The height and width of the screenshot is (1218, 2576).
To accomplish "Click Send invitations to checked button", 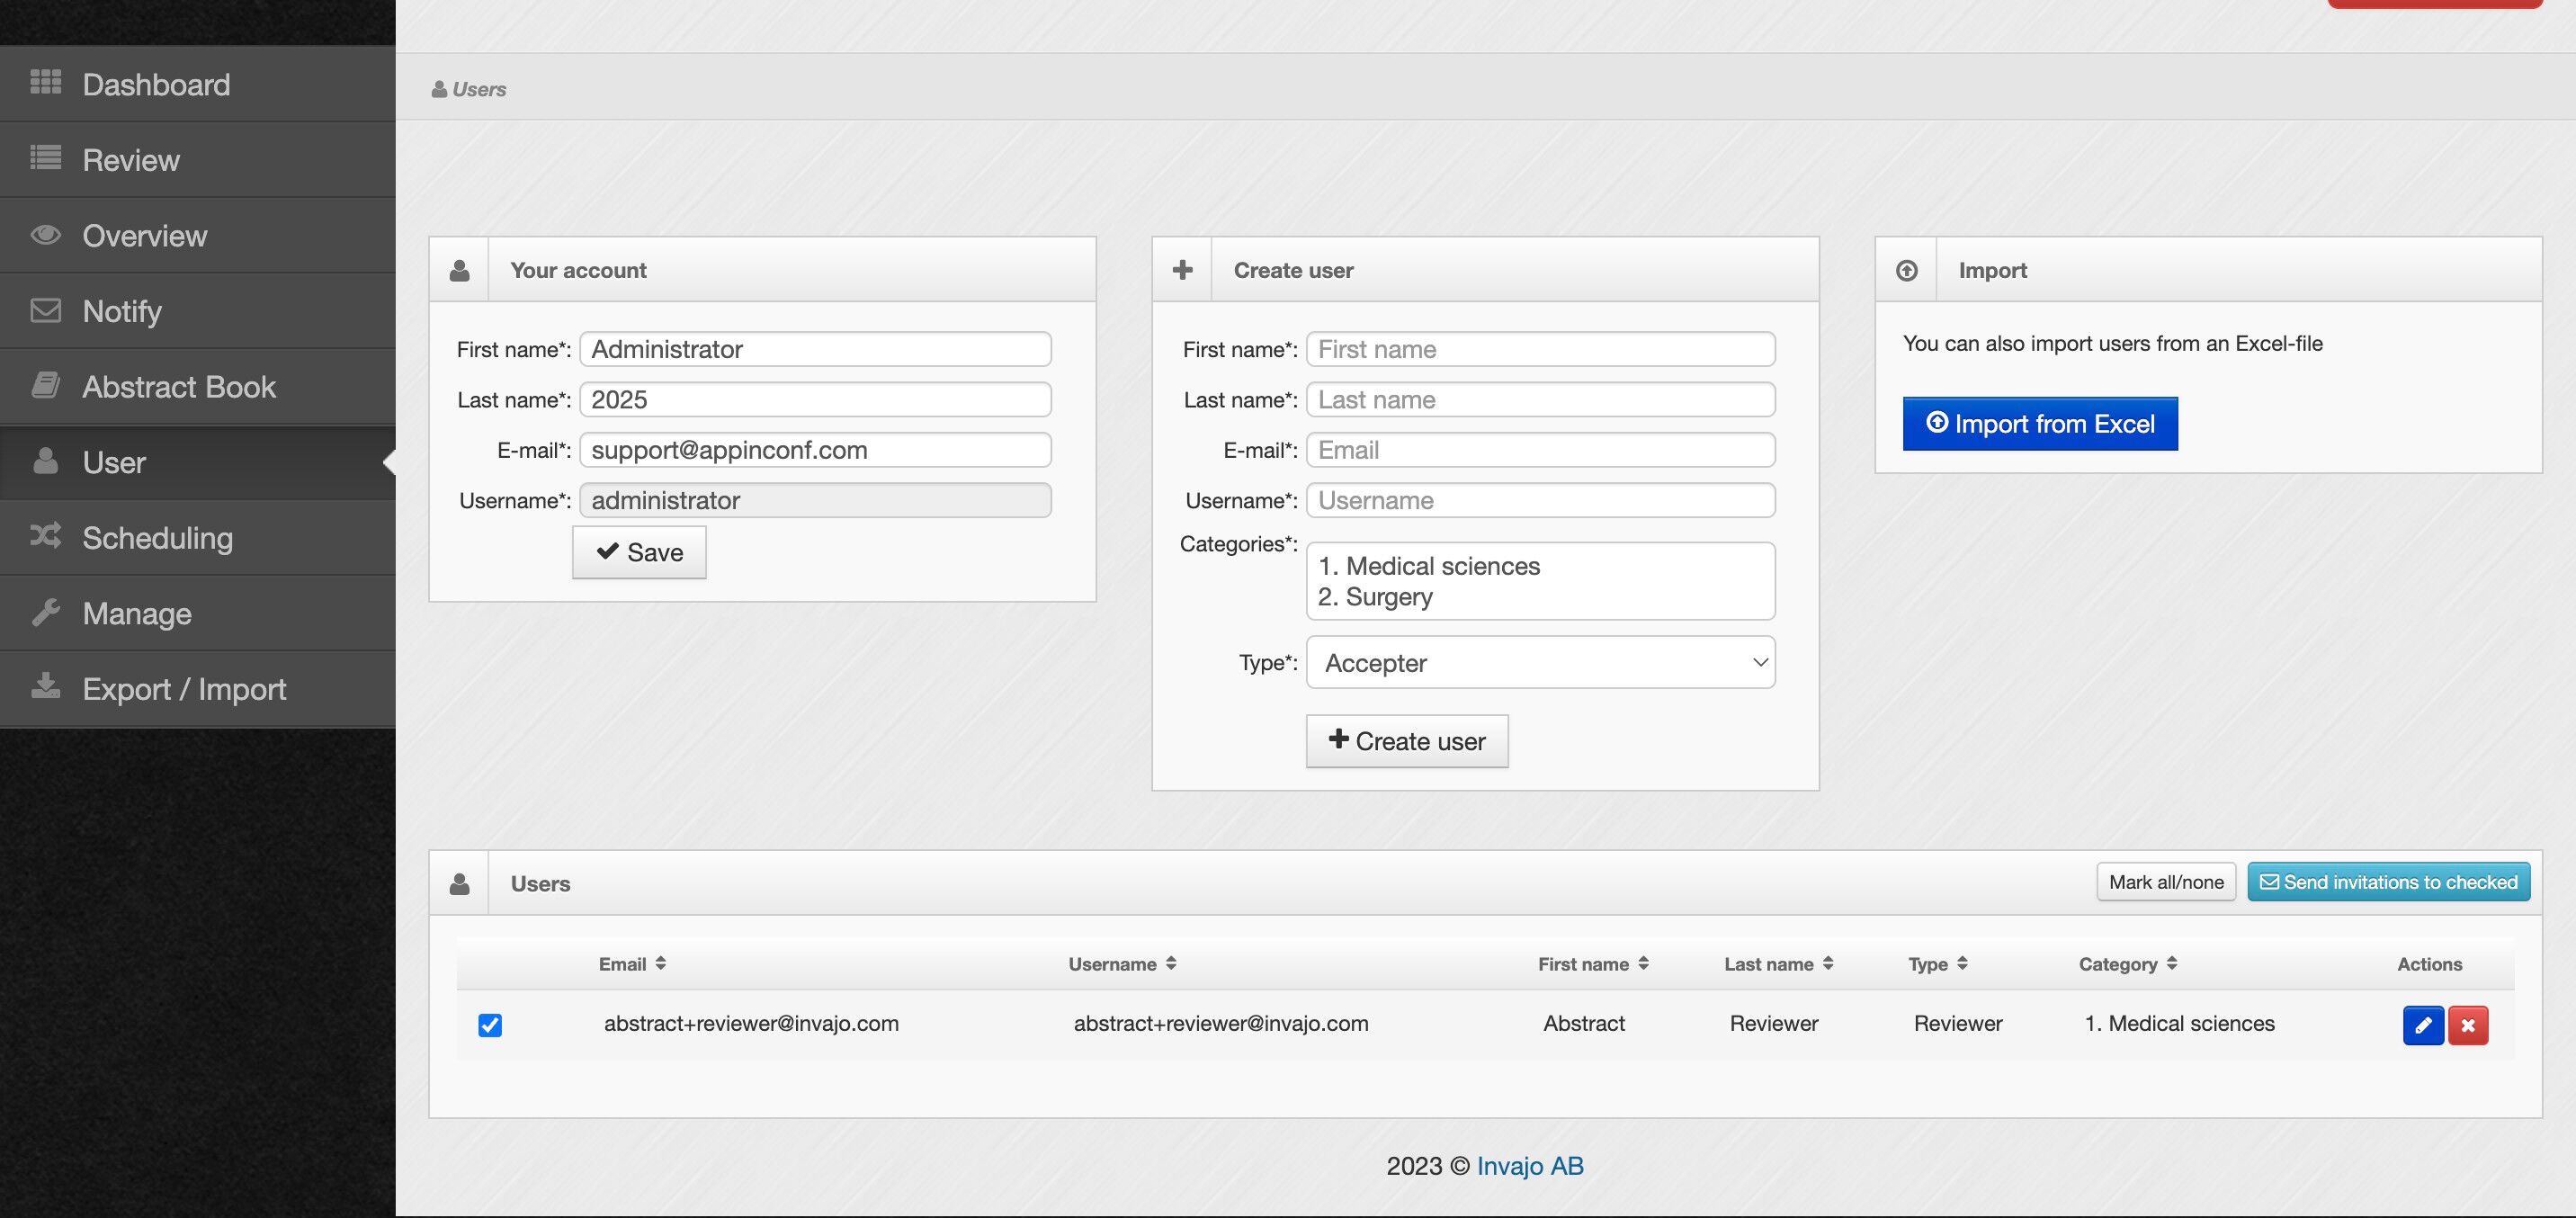I will point(2388,882).
